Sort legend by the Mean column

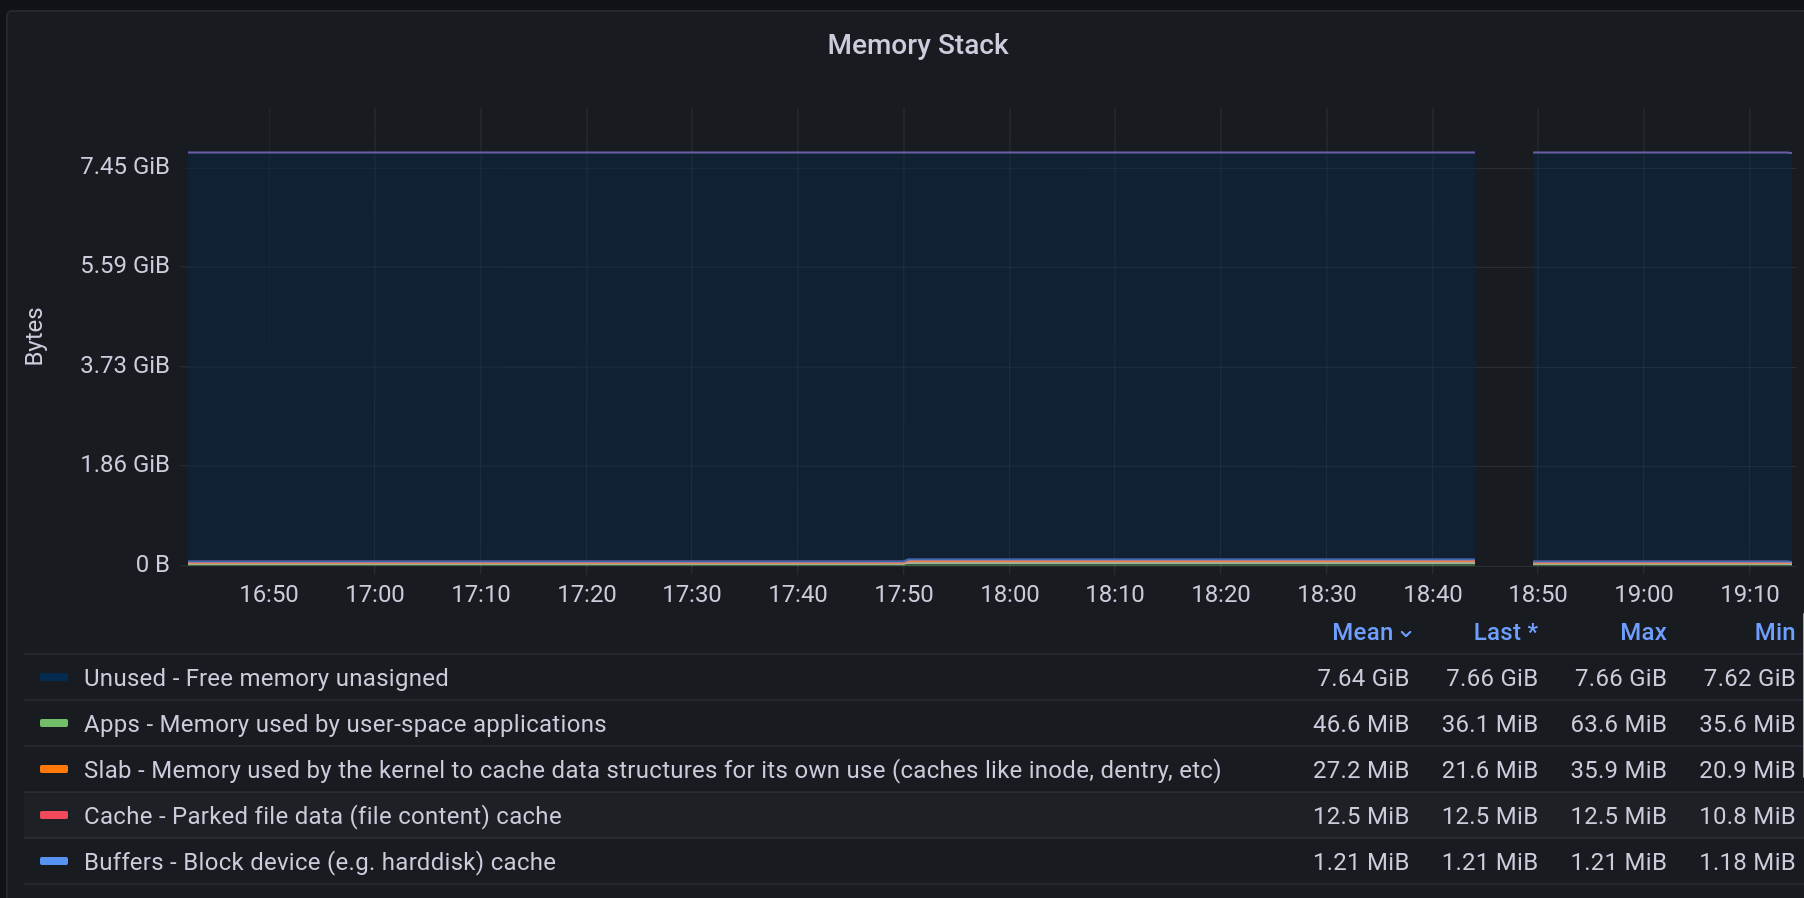pyautogui.click(x=1361, y=632)
